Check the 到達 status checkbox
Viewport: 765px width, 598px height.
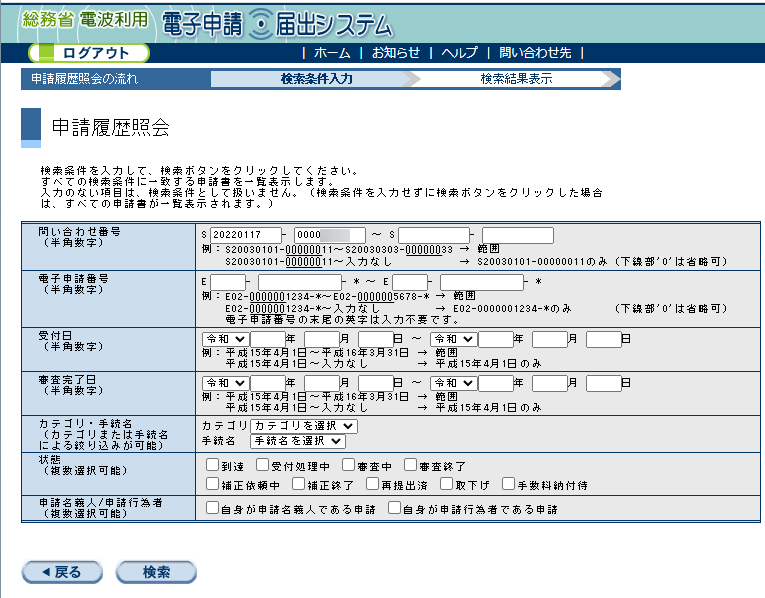click(212, 465)
